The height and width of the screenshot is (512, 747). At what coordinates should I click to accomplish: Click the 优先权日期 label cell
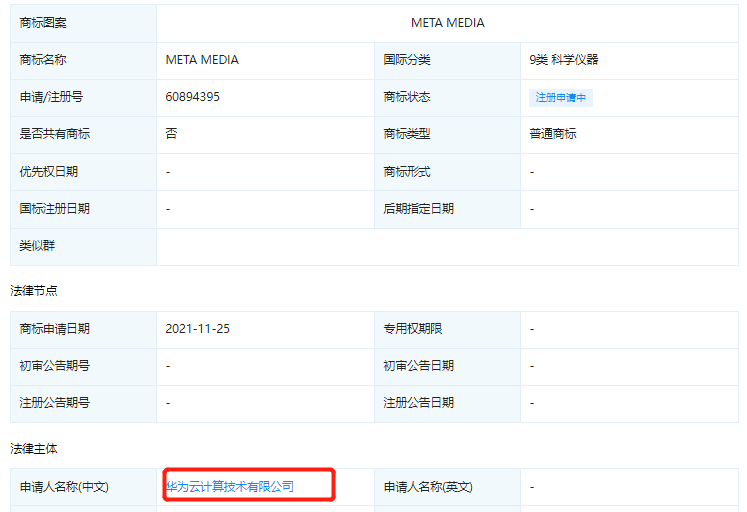pyautogui.click(x=83, y=172)
